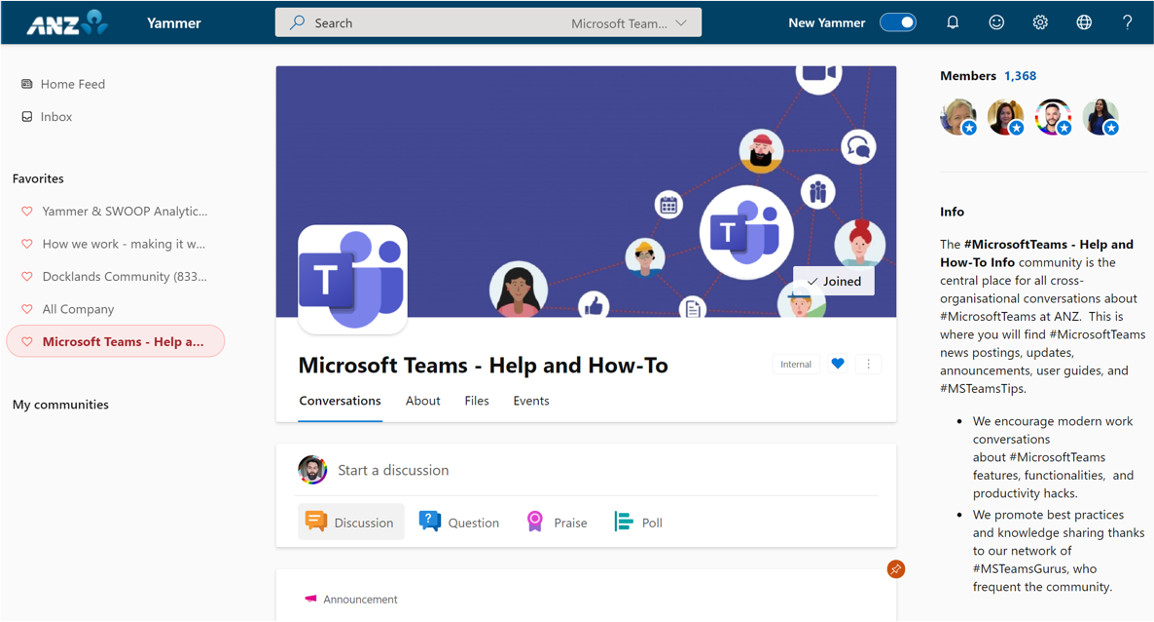
Task: Click the heart beside Yammer & SWOOP Analytics
Action: point(27,211)
